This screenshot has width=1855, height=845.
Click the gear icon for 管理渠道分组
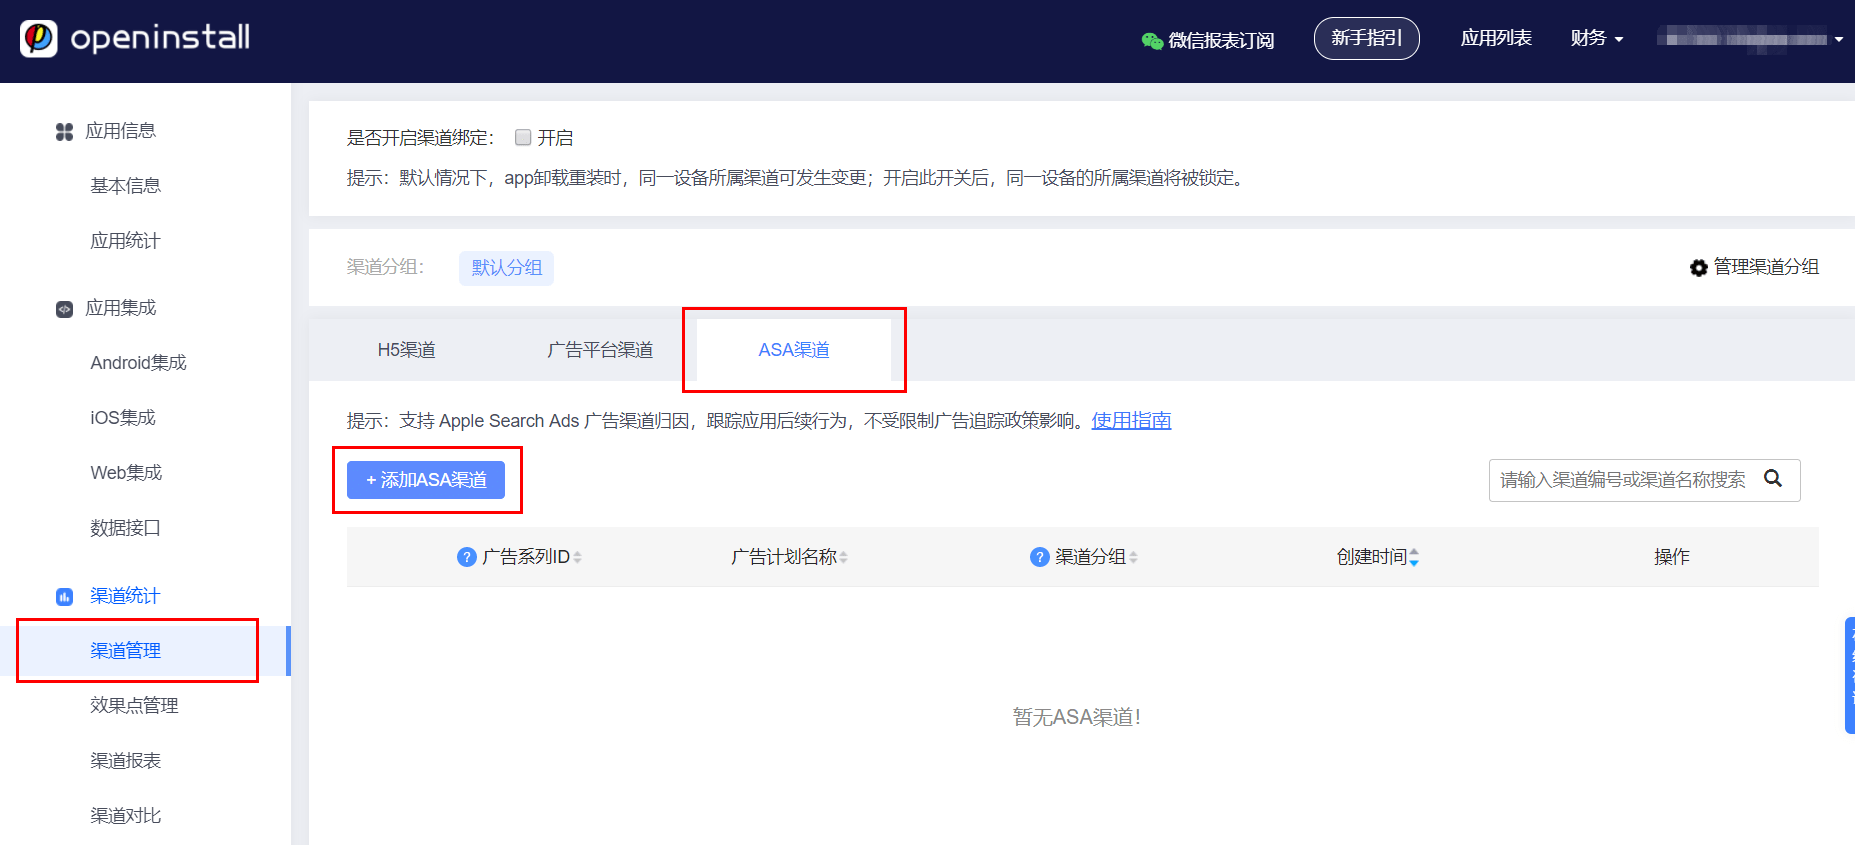(x=1698, y=268)
